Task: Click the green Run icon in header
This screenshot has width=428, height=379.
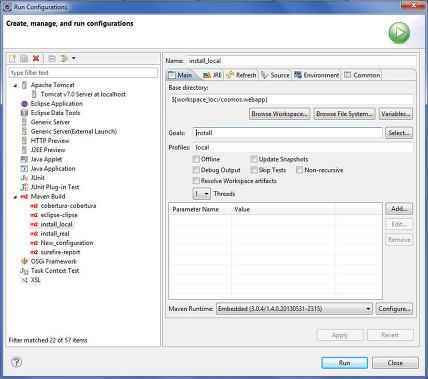Action: coord(399,33)
